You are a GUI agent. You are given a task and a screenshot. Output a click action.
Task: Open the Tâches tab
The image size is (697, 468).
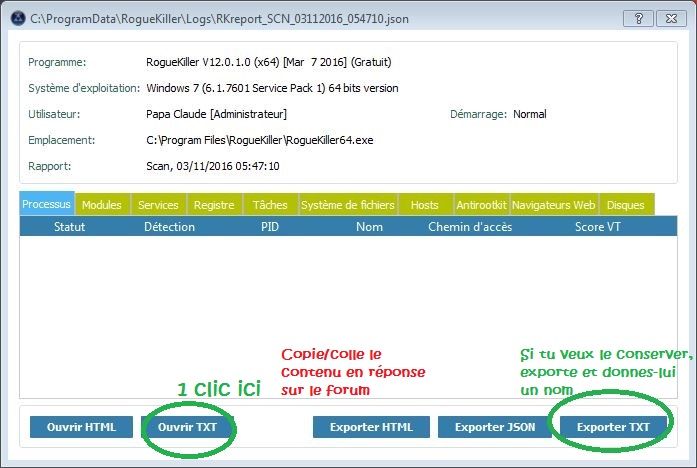pos(270,205)
